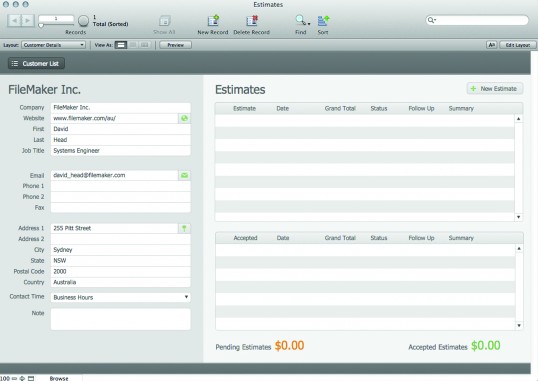Image resolution: width=538 pixels, height=381 pixels.
Task: Click the zoom level 100 indicator
Action: pyautogui.click(x=5, y=378)
